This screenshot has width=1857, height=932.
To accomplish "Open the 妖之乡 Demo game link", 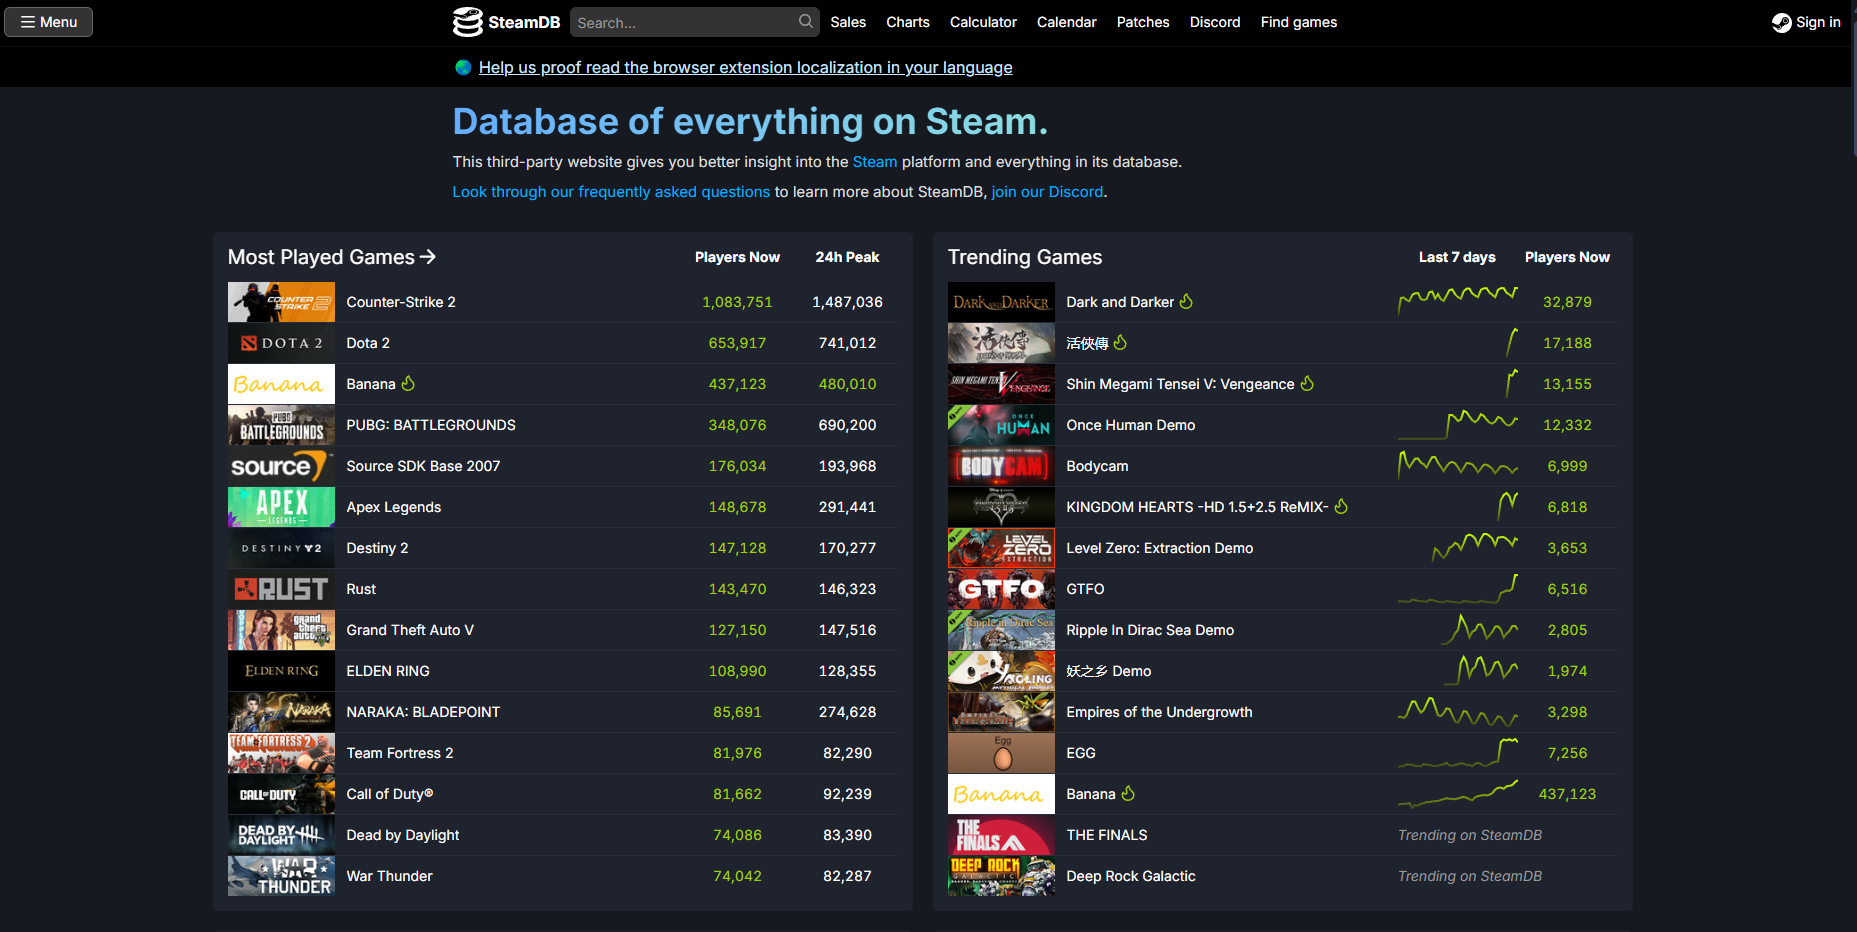I will pyautogui.click(x=1109, y=671).
